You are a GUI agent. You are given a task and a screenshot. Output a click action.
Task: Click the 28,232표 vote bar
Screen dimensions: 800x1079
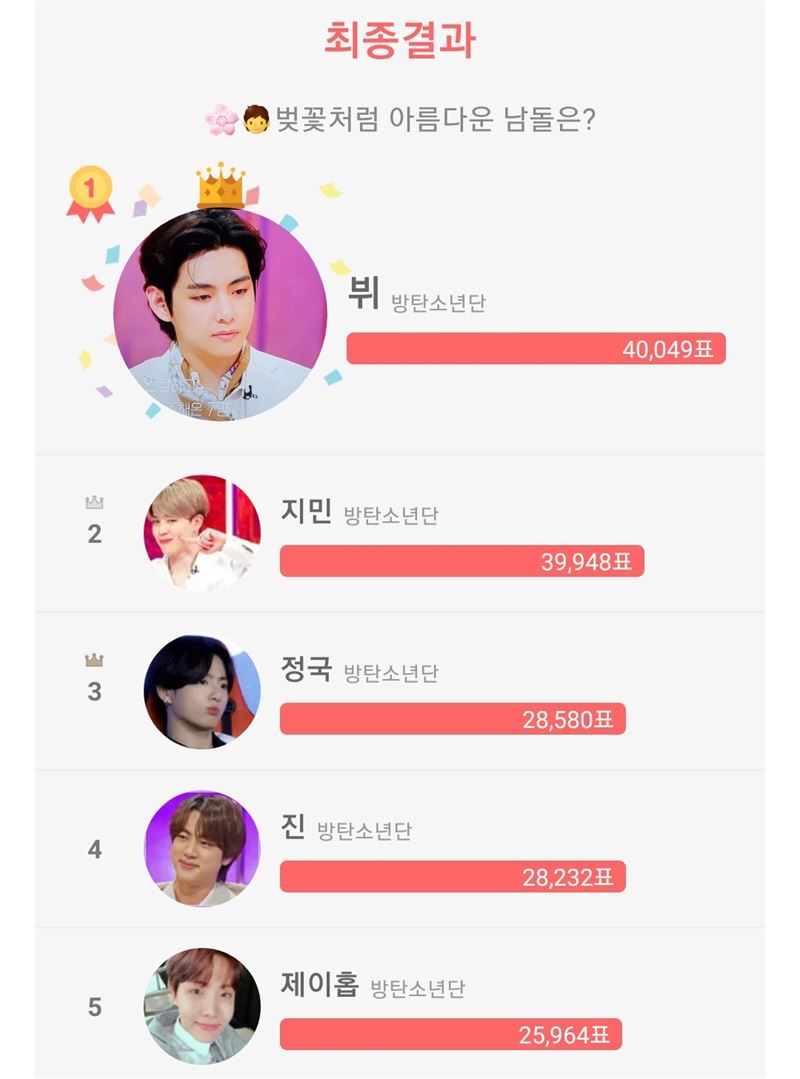453,877
